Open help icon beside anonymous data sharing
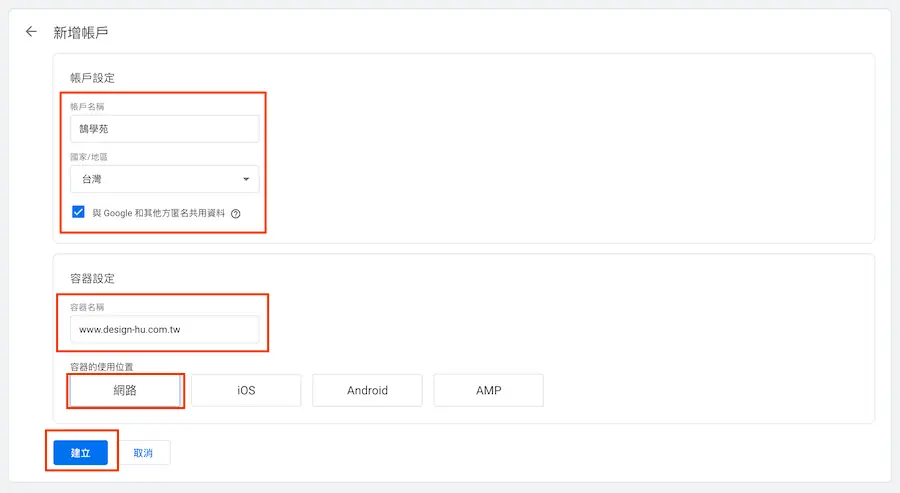This screenshot has width=900, height=493. (x=235, y=213)
